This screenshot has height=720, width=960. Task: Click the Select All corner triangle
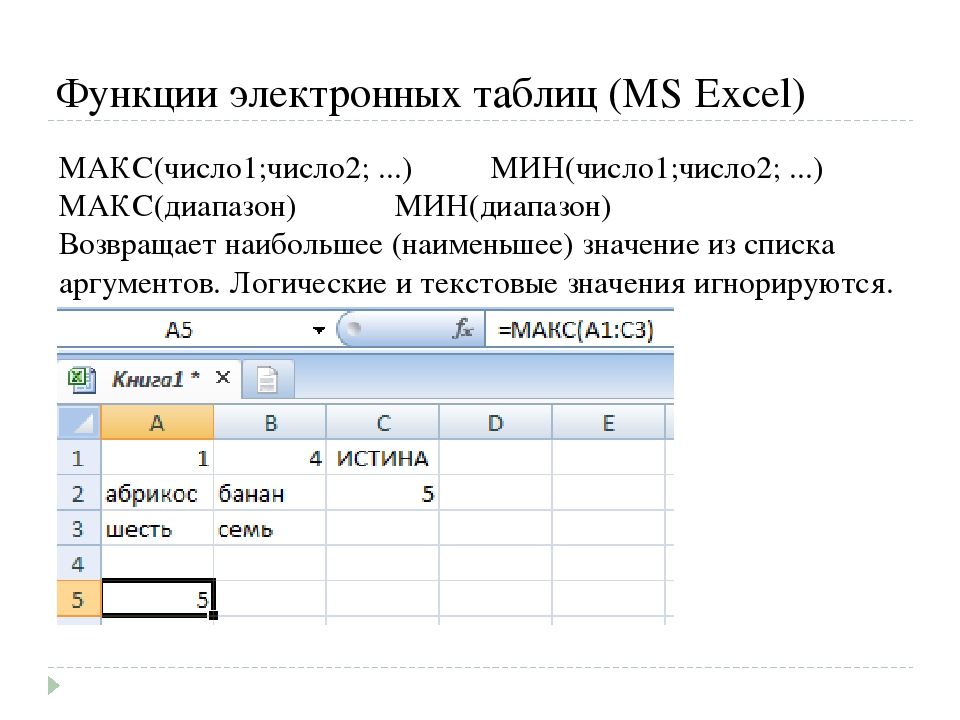point(79,422)
